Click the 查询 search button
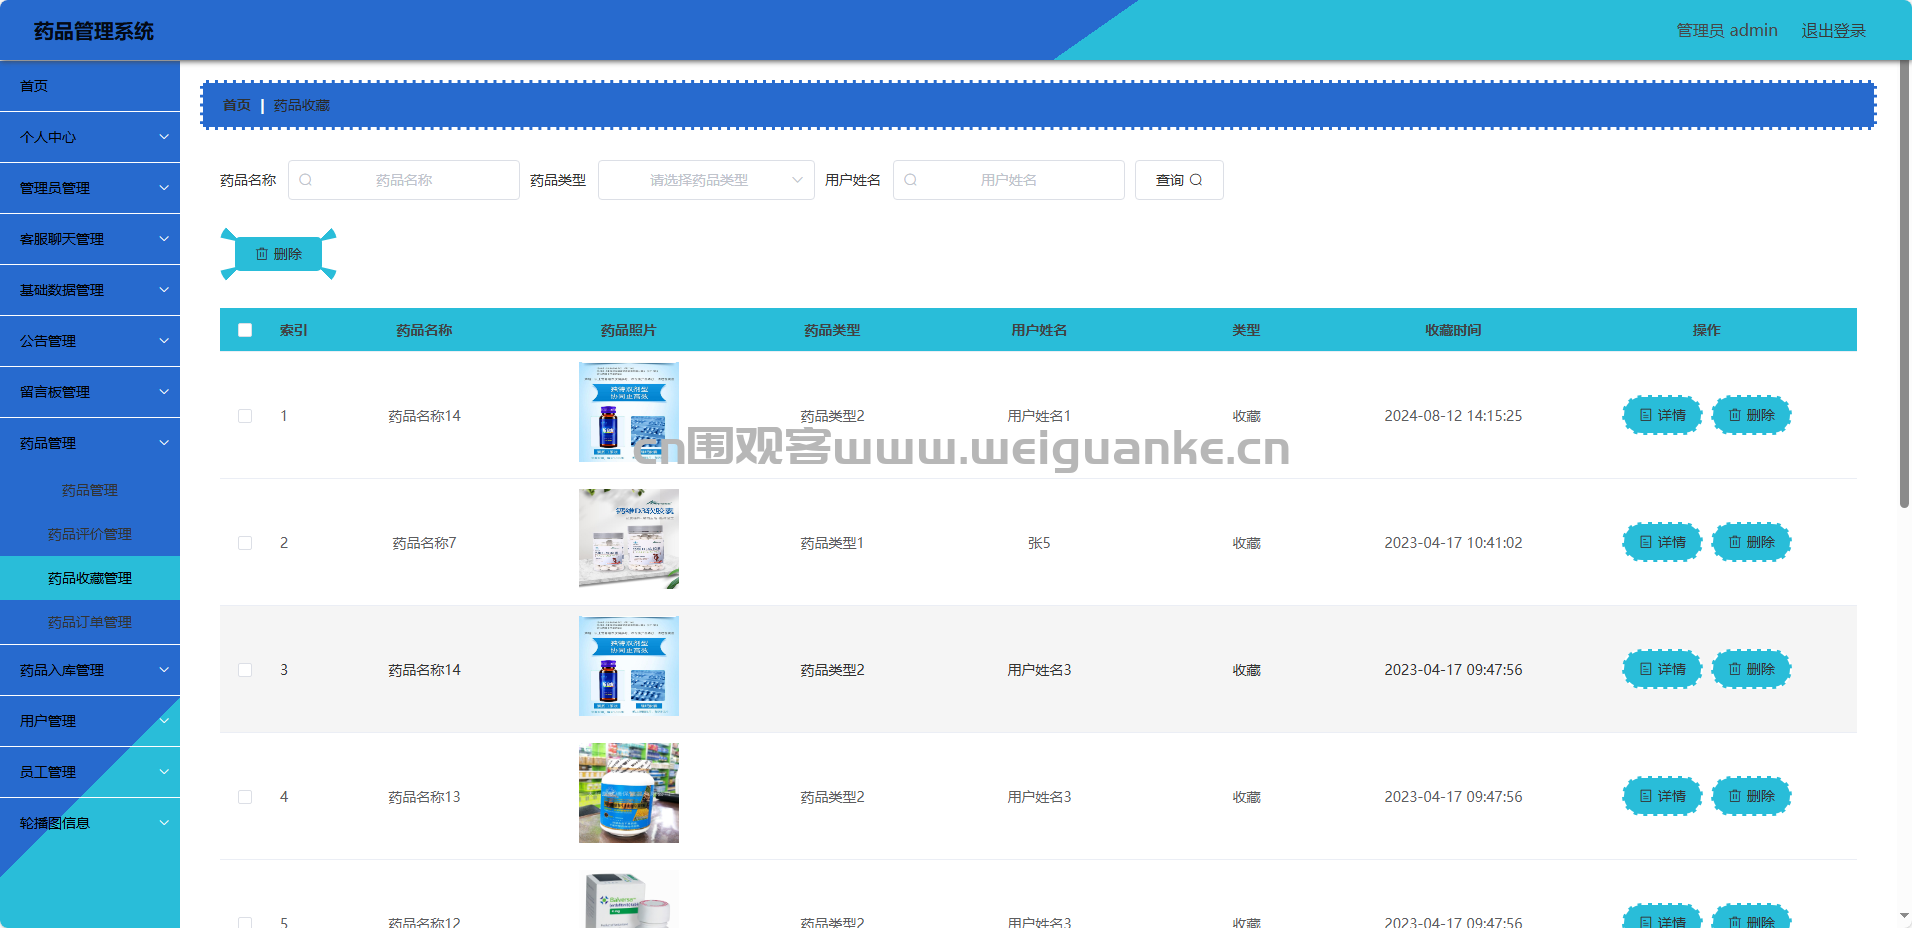Viewport: 1912px width, 928px height. (x=1179, y=180)
